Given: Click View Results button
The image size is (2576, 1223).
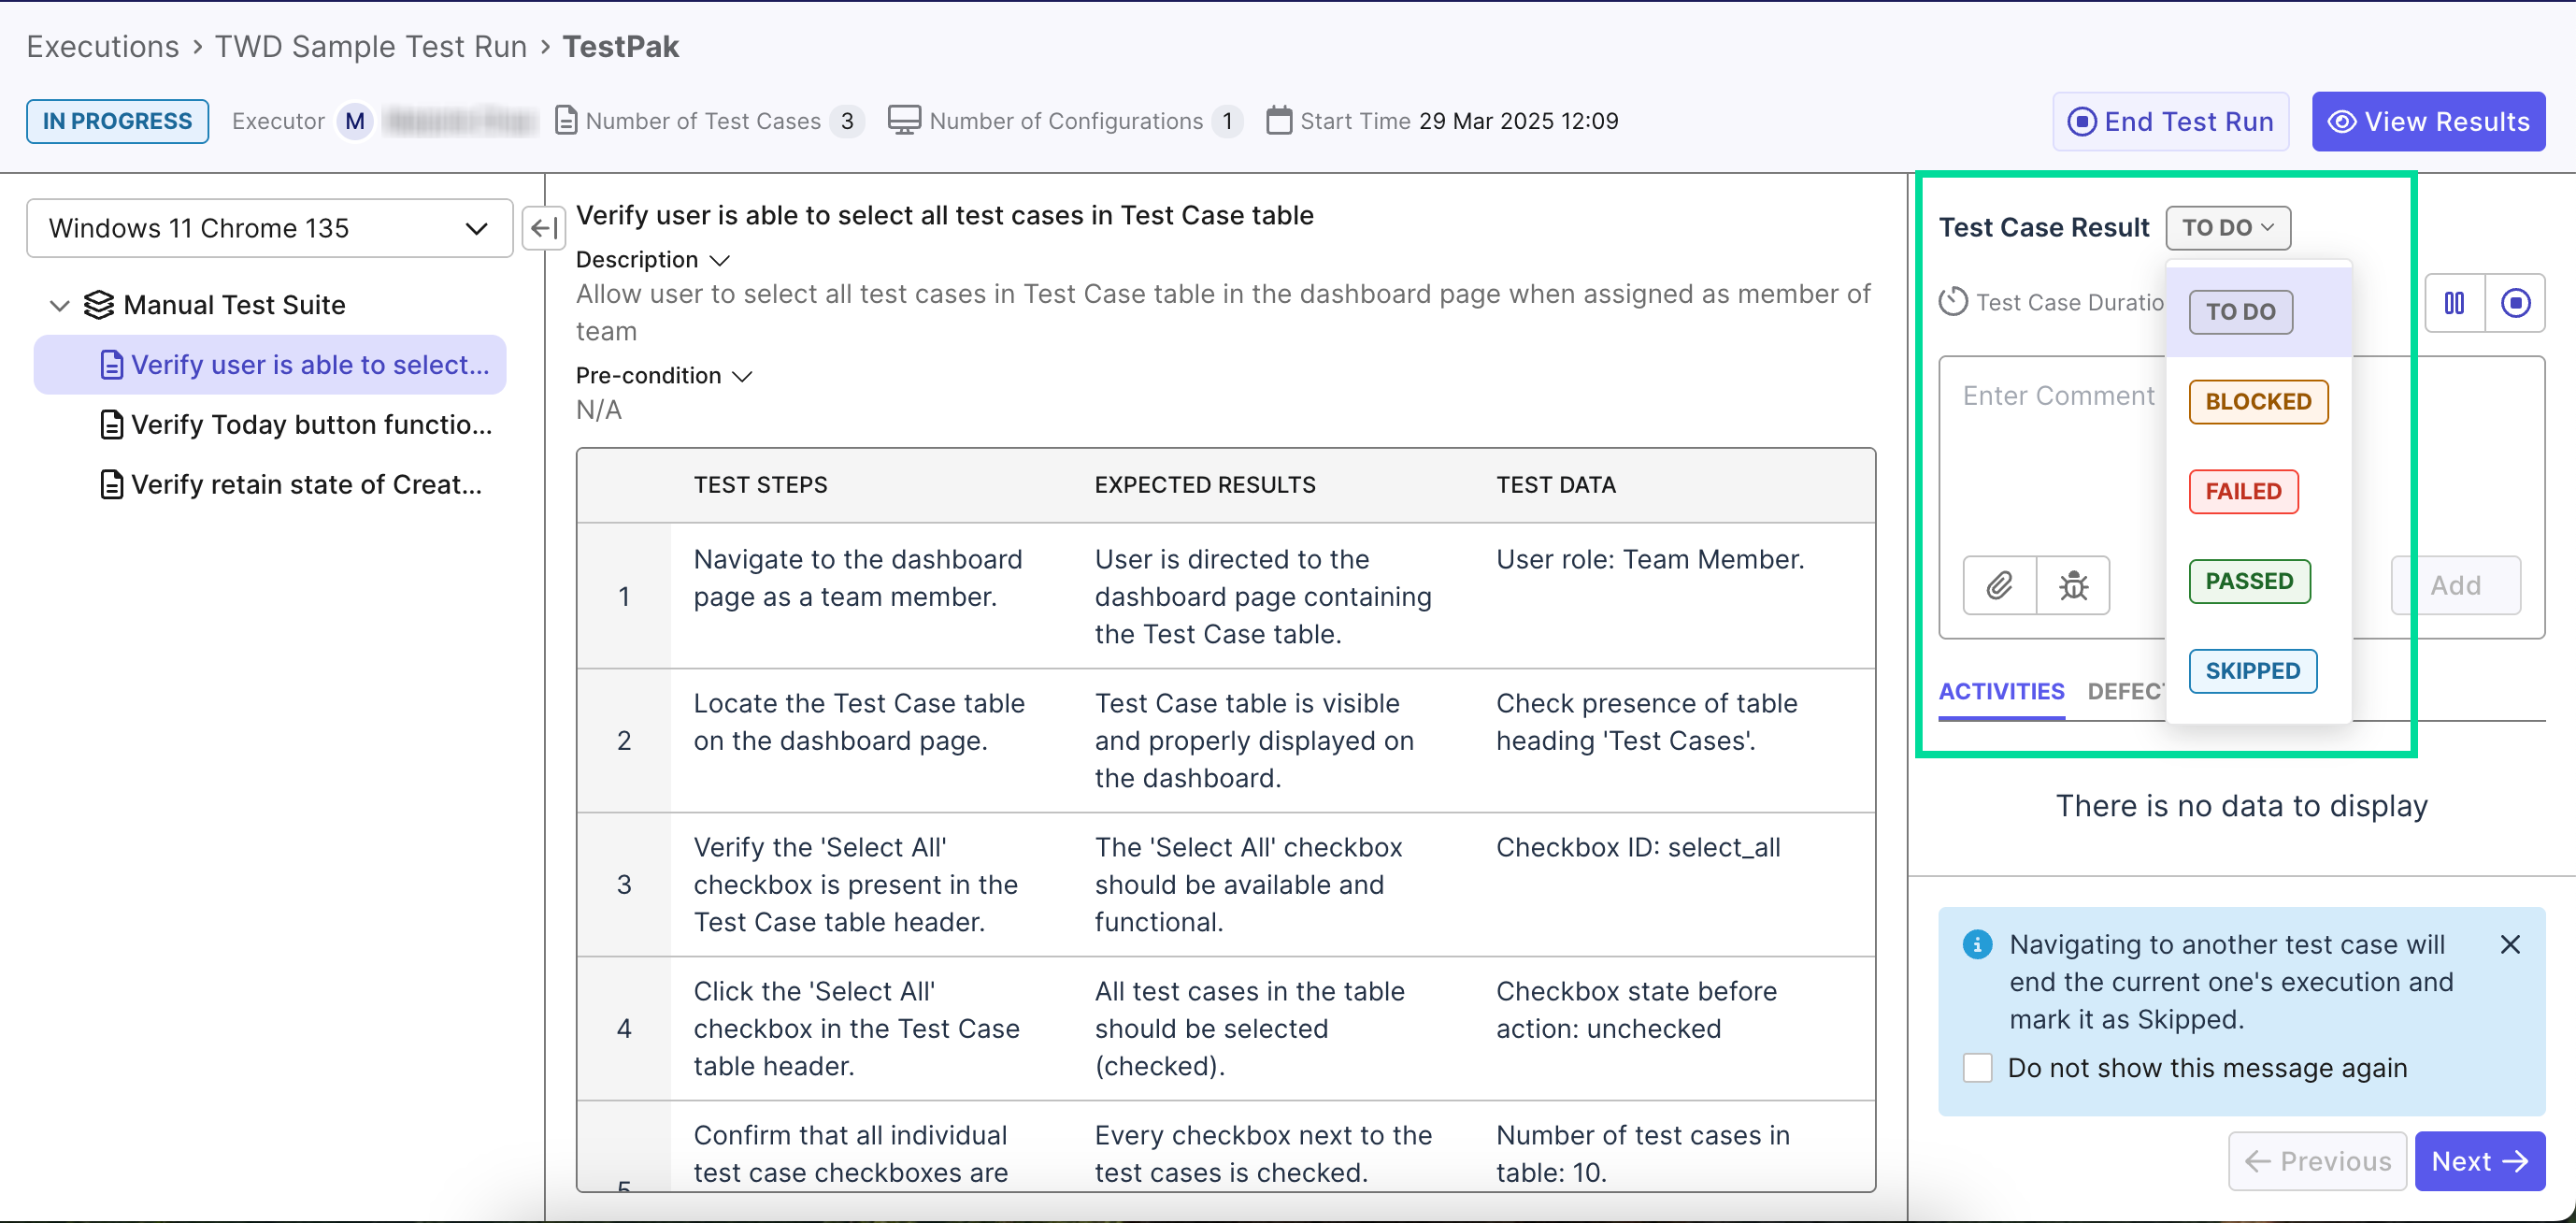Looking at the screenshot, I should tap(2428, 122).
